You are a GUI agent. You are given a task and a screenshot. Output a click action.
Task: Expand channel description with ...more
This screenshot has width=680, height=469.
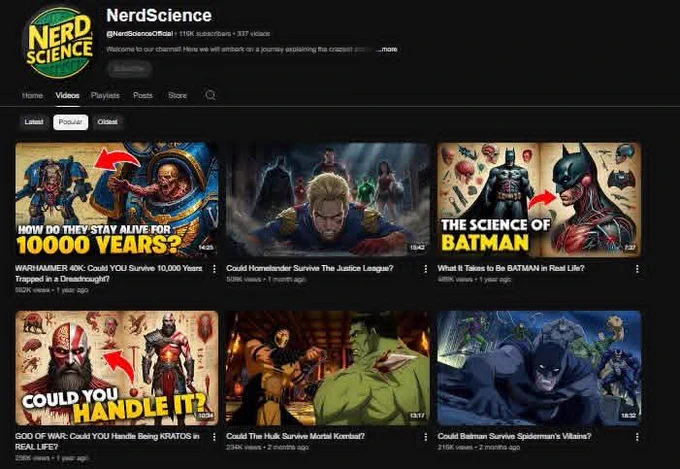pos(387,49)
